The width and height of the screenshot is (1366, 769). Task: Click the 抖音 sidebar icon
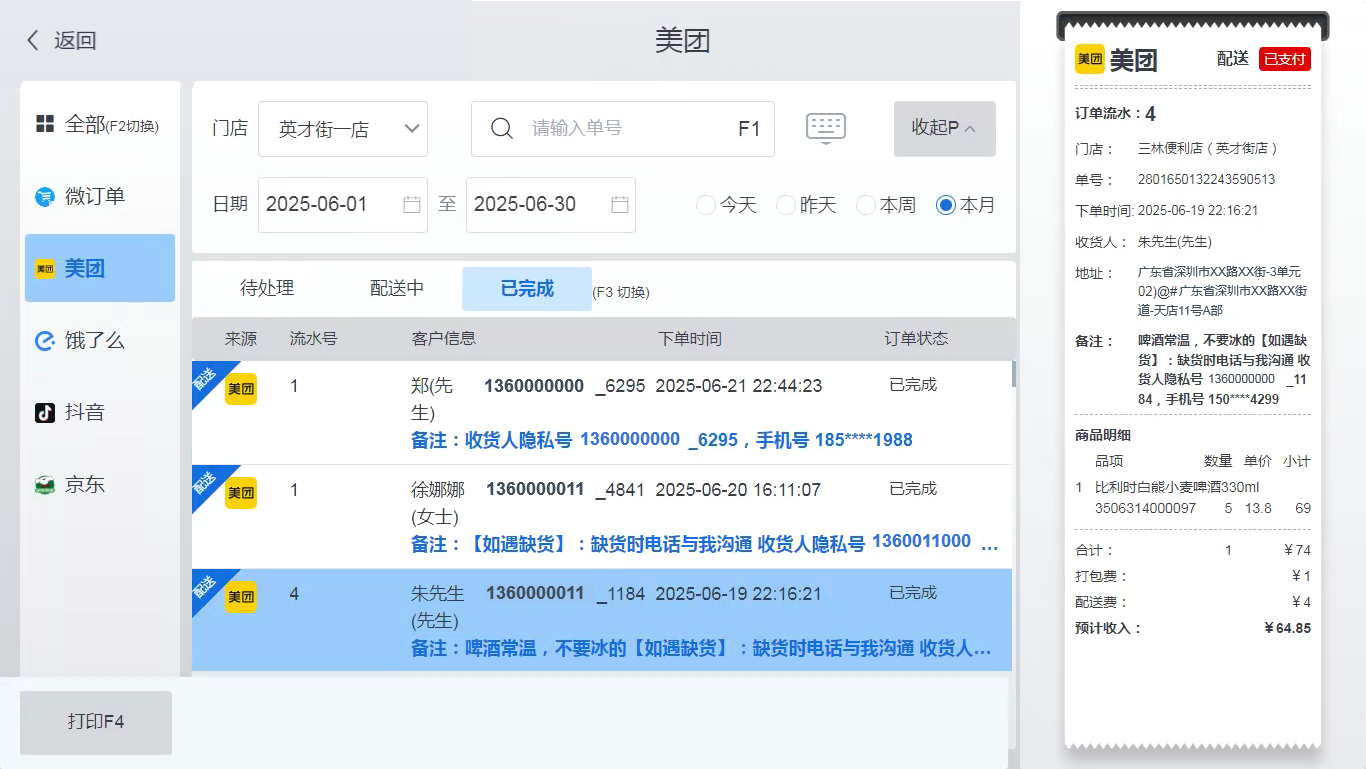pyautogui.click(x=45, y=413)
